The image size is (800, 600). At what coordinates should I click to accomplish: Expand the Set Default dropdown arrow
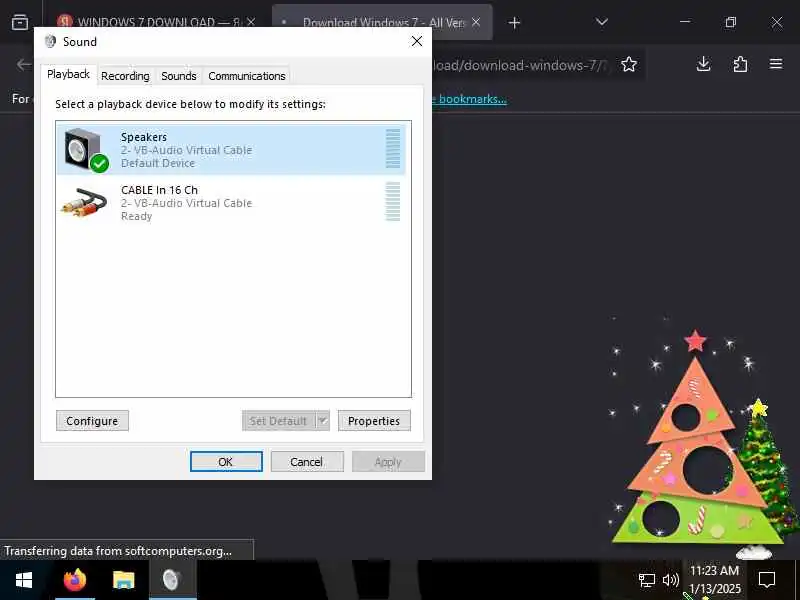[322, 421]
